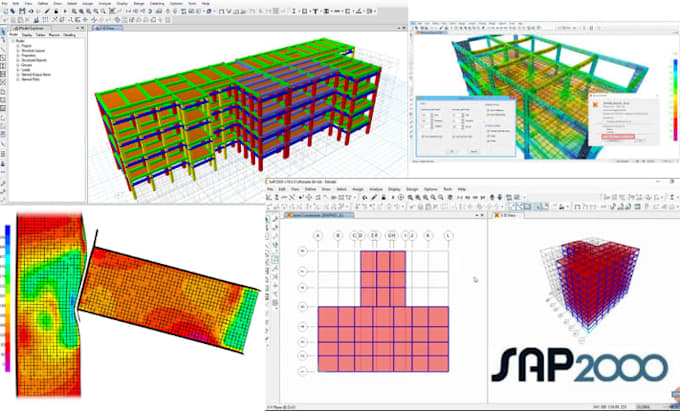Switch to the Detailing tab in Model Explorer
This screenshot has width=680, height=411.
69,35
